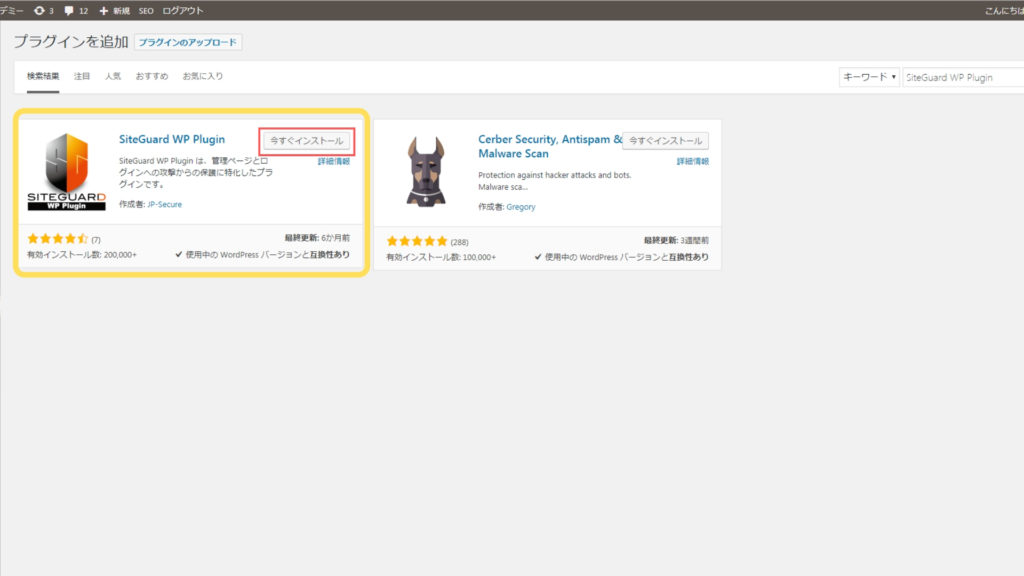Click the text 有効インストール数: 100,000+

pyautogui.click(x=441, y=257)
